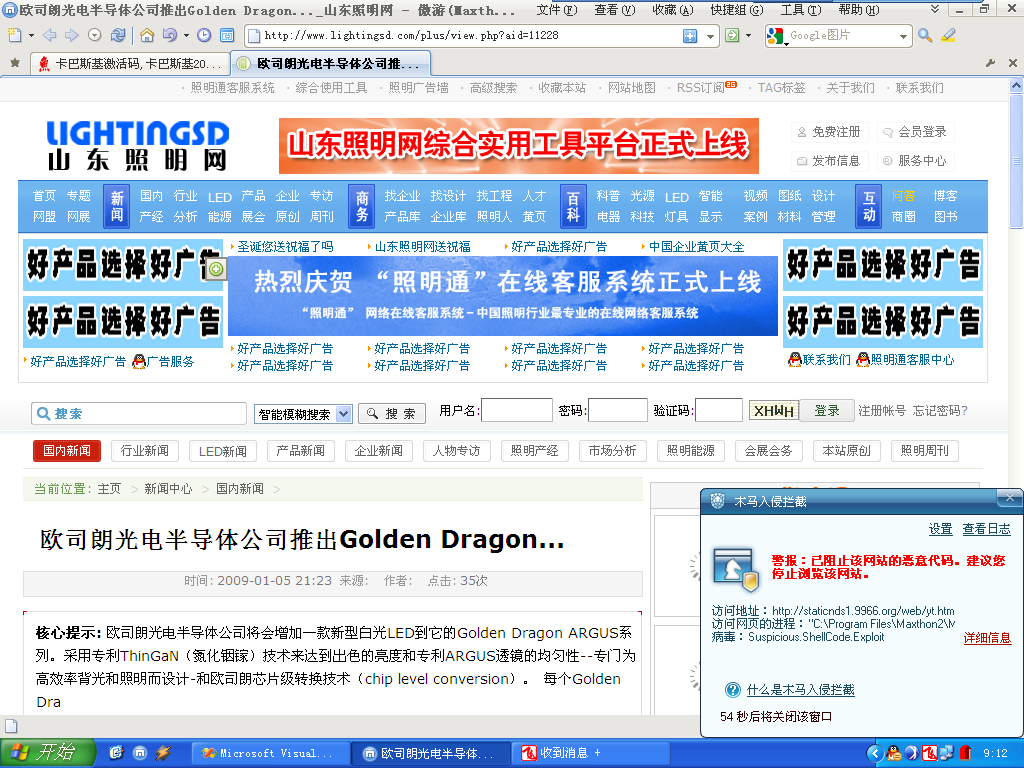Go forward with the forward arrow

72,35
